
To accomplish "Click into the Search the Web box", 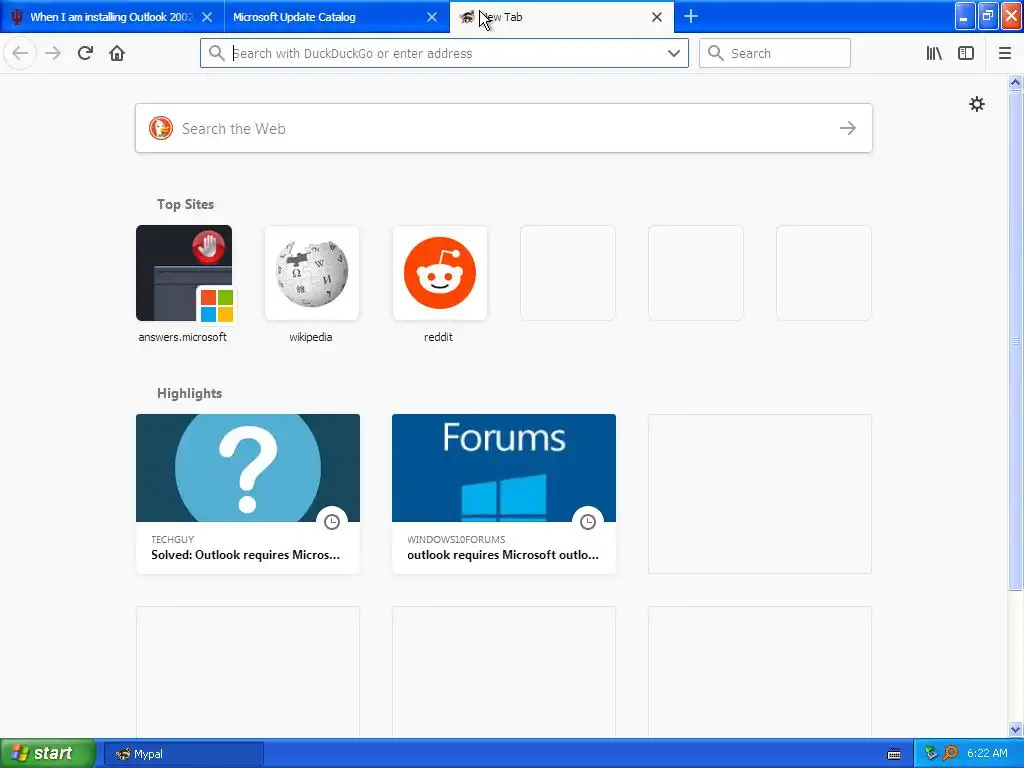I will [x=504, y=128].
